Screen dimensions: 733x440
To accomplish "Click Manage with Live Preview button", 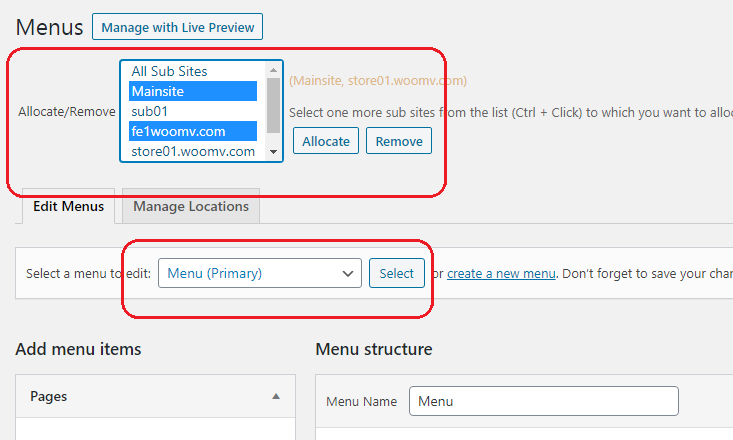I will tap(177, 26).
